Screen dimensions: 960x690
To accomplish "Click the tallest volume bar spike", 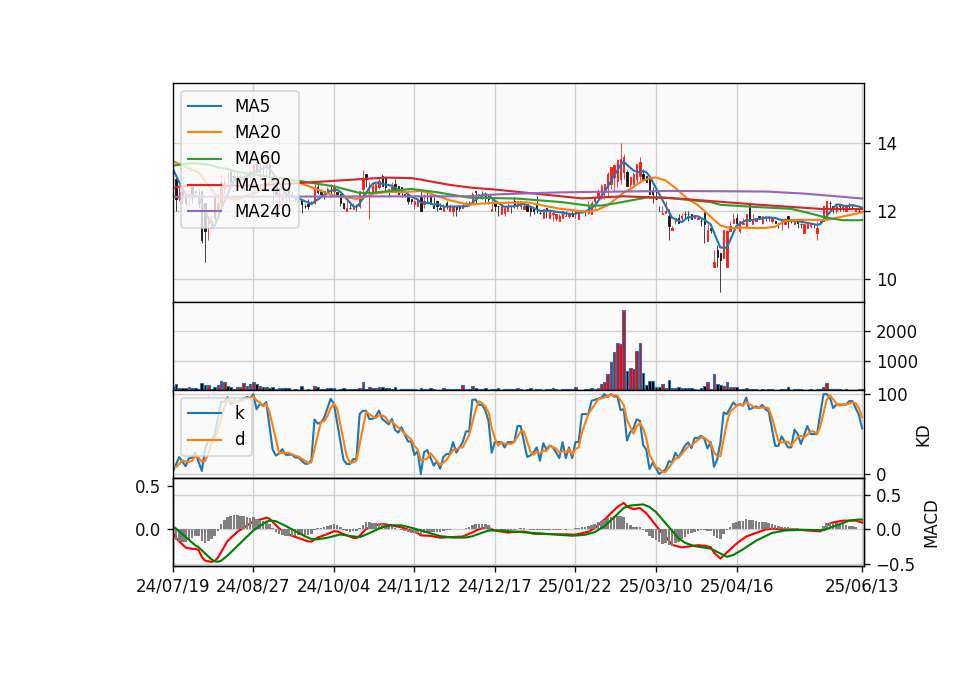I will point(624,350).
